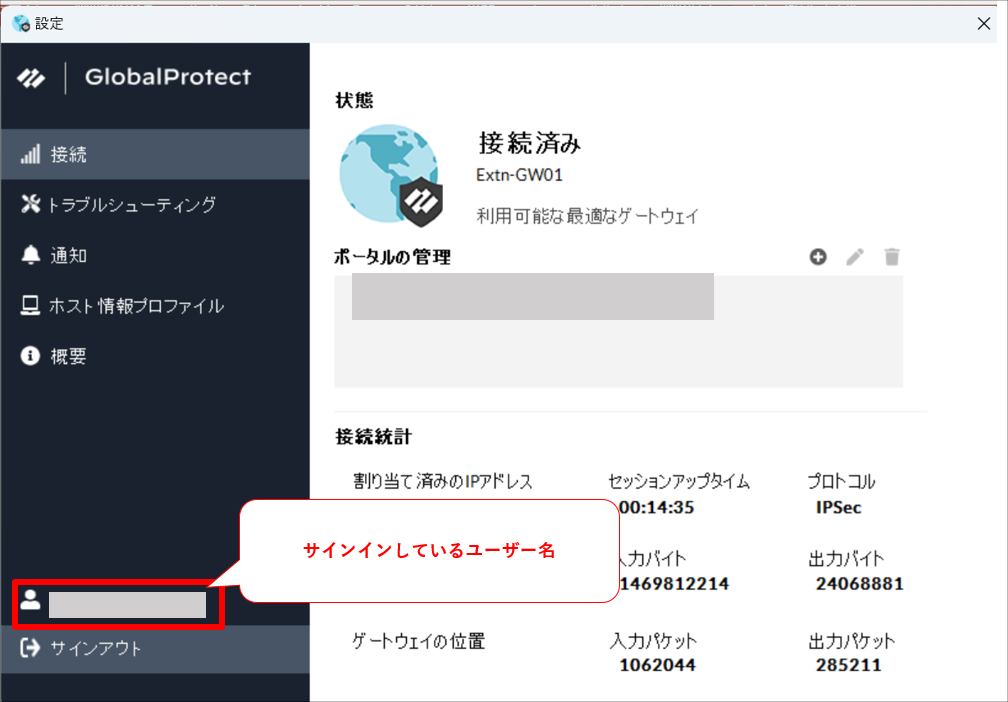The height and width of the screenshot is (702, 1008).
Task: Open トラブルシューティング in the sidebar
Action: pos(155,204)
